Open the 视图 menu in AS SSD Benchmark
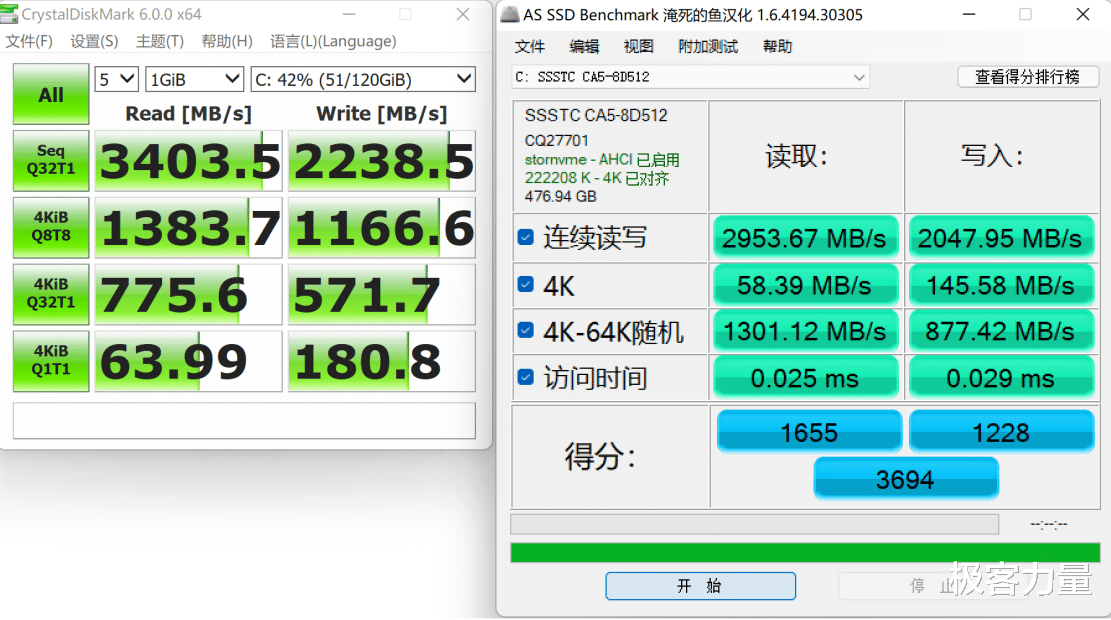The image size is (1111, 620). [x=638, y=47]
